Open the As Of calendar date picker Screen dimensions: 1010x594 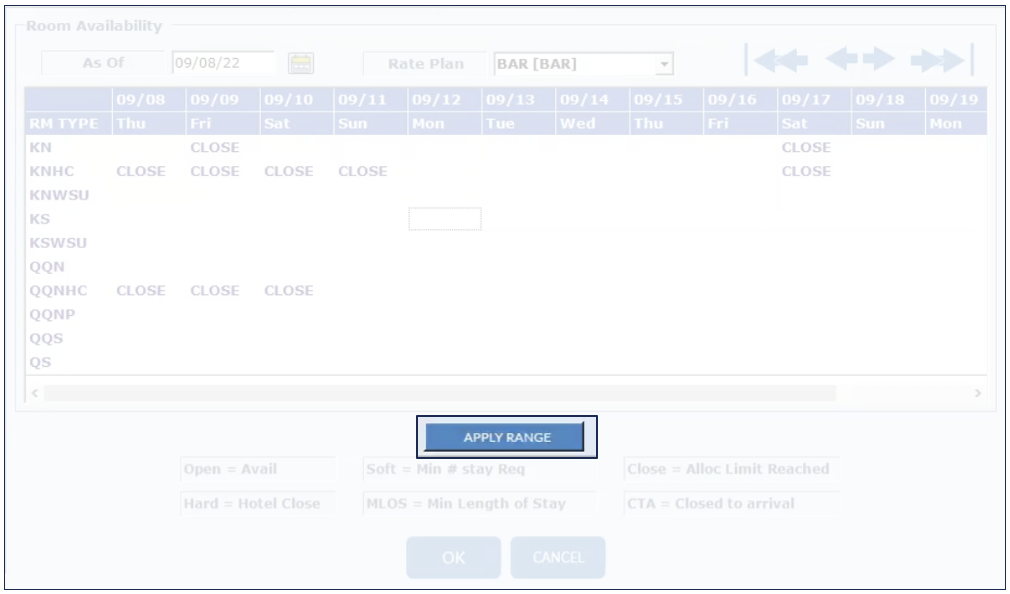pyautogui.click(x=301, y=63)
